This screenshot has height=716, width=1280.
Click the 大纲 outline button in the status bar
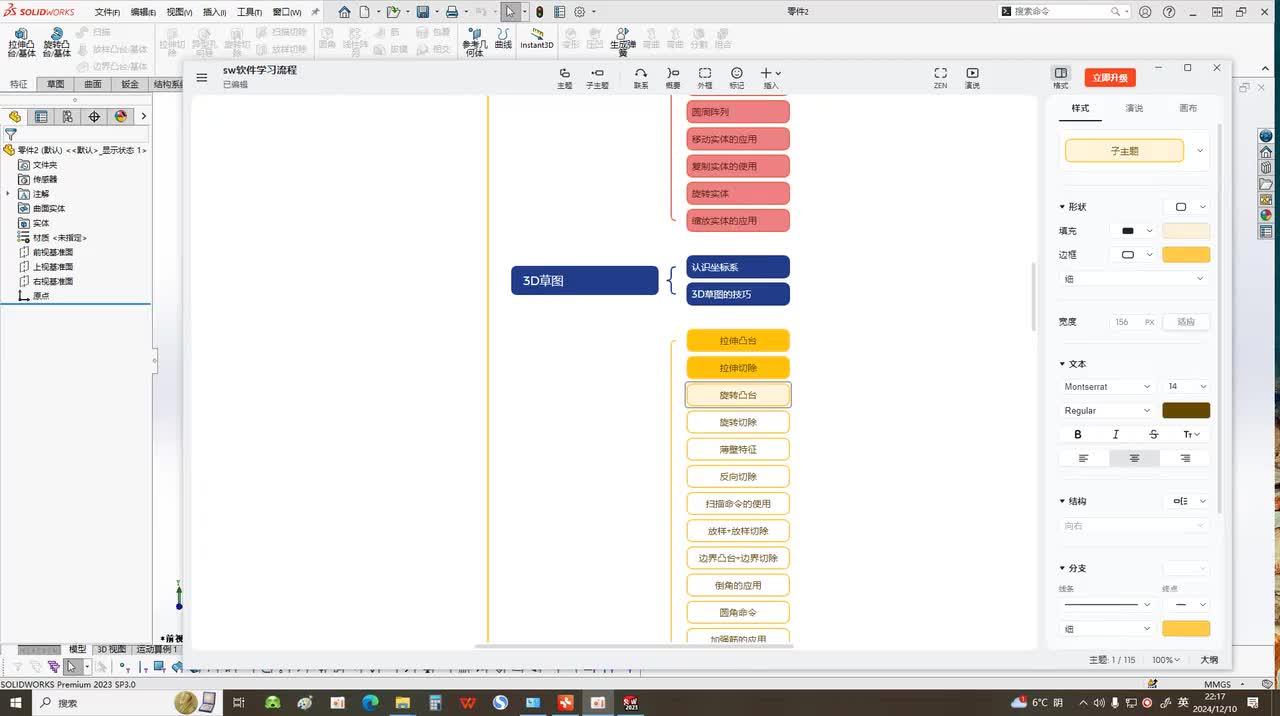1209,660
